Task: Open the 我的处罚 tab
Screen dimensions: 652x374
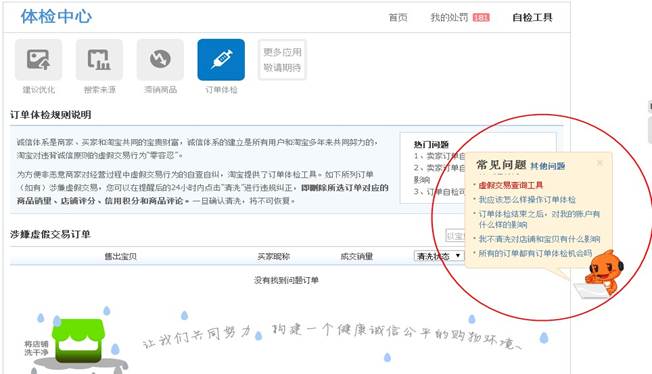Action: point(449,17)
